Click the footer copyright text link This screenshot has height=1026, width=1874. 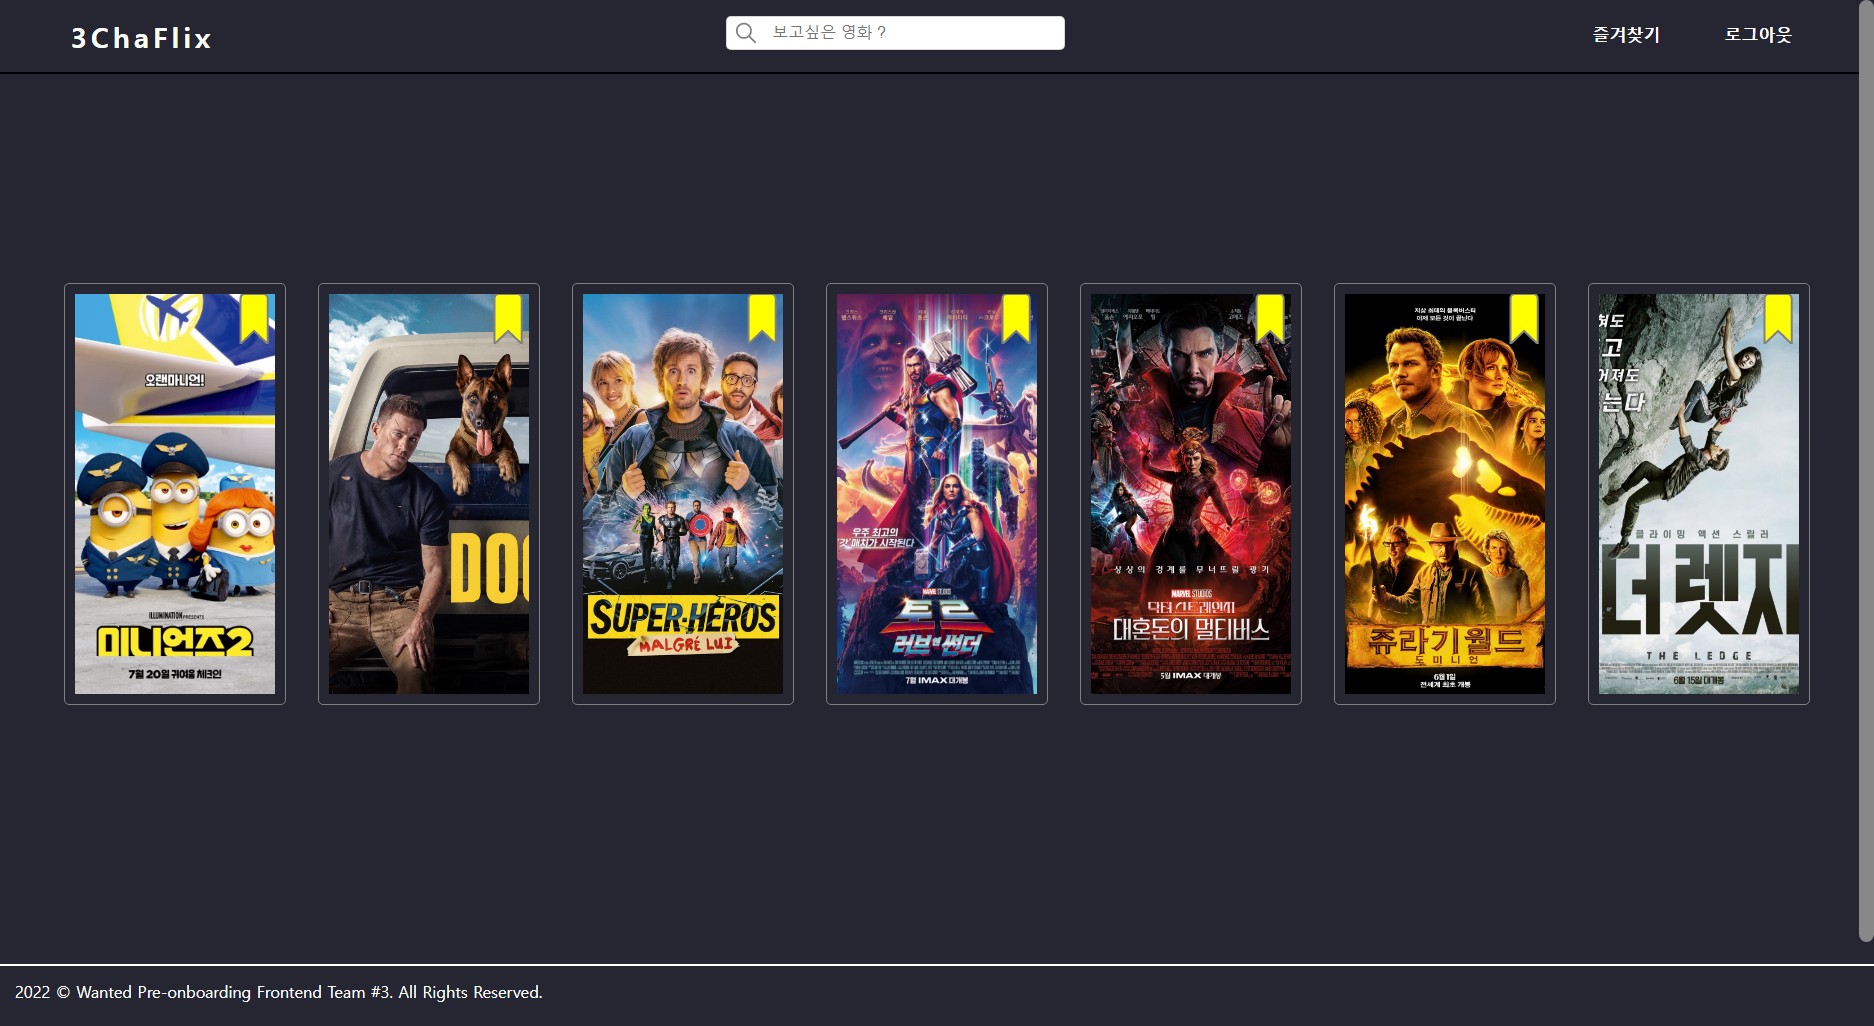280,993
